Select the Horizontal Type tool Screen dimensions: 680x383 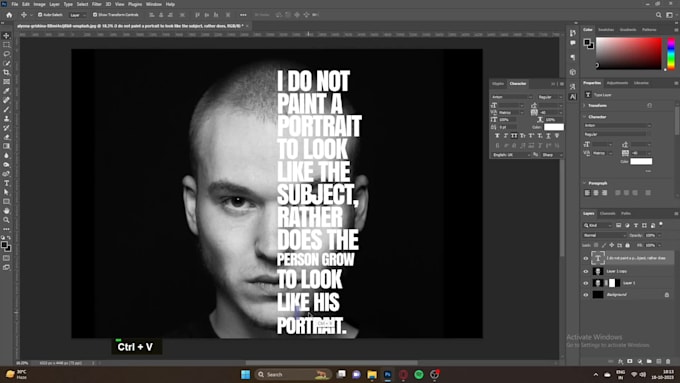pos(7,183)
